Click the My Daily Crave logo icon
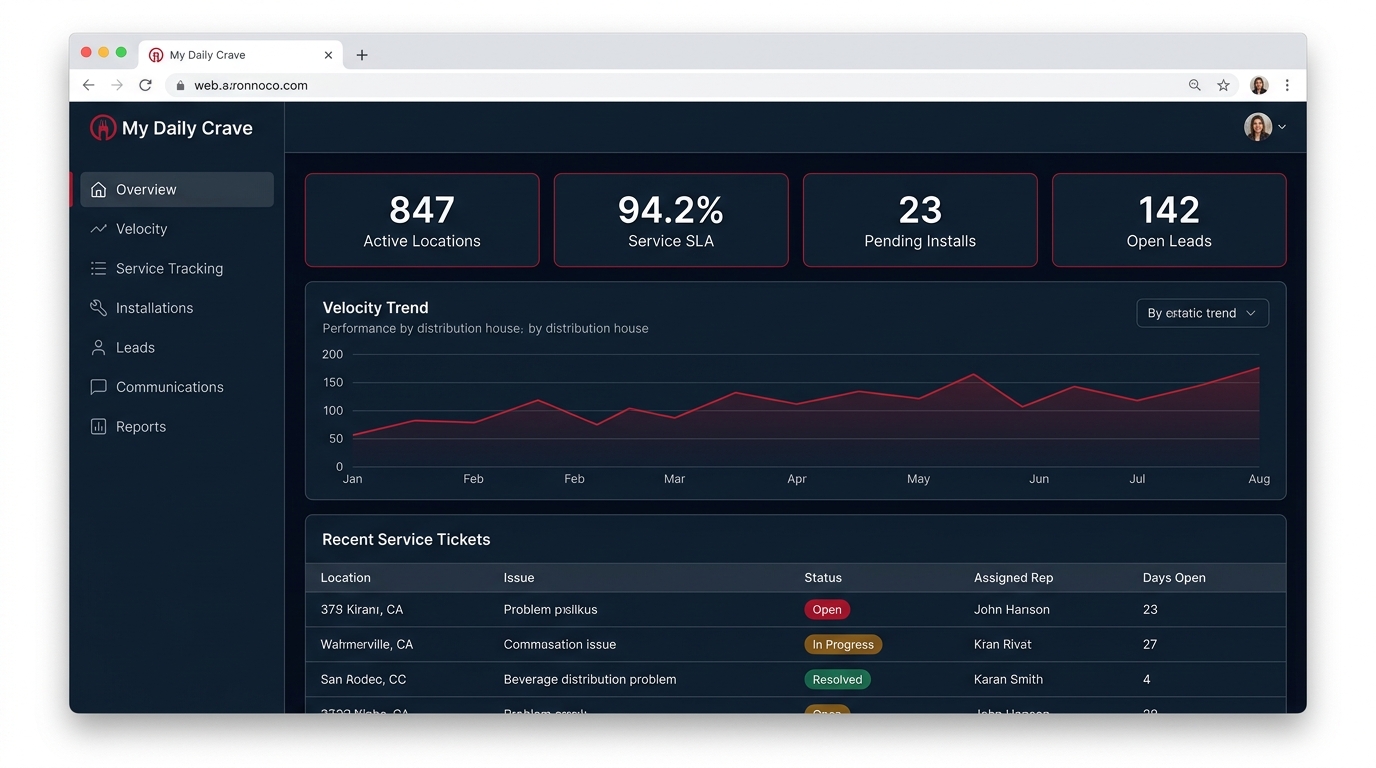This screenshot has width=1376, height=768. (x=103, y=128)
